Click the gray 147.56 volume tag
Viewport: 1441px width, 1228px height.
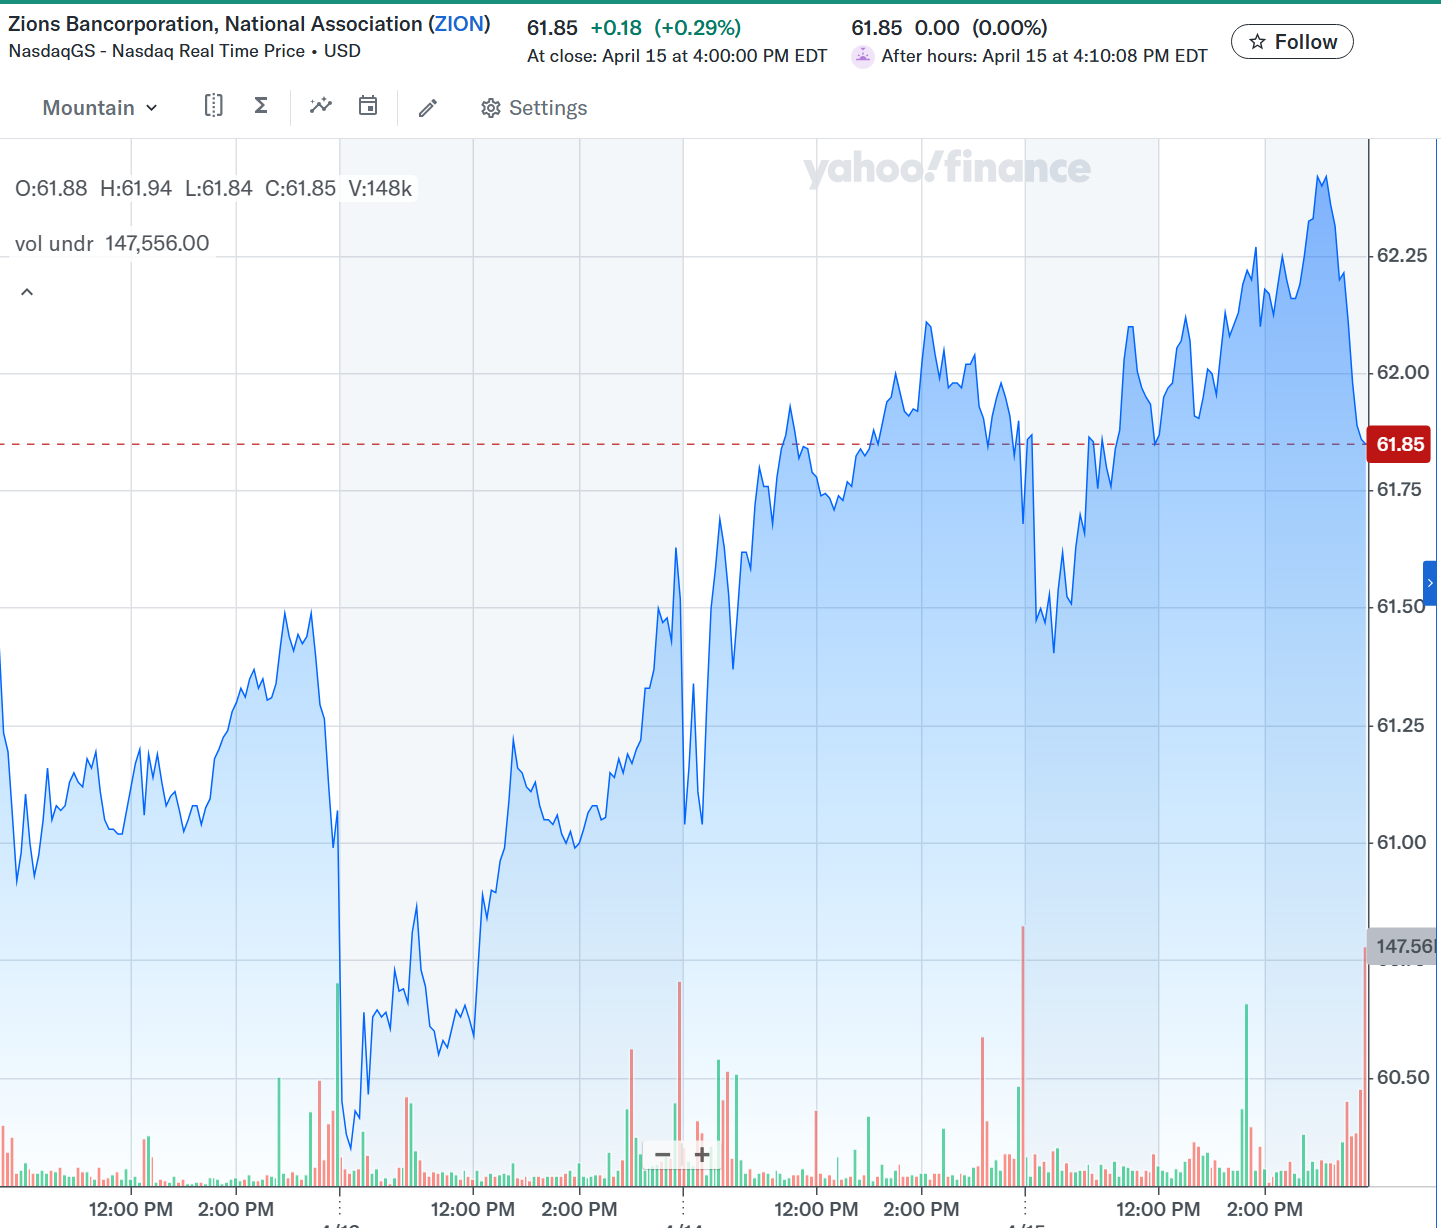pos(1402,946)
